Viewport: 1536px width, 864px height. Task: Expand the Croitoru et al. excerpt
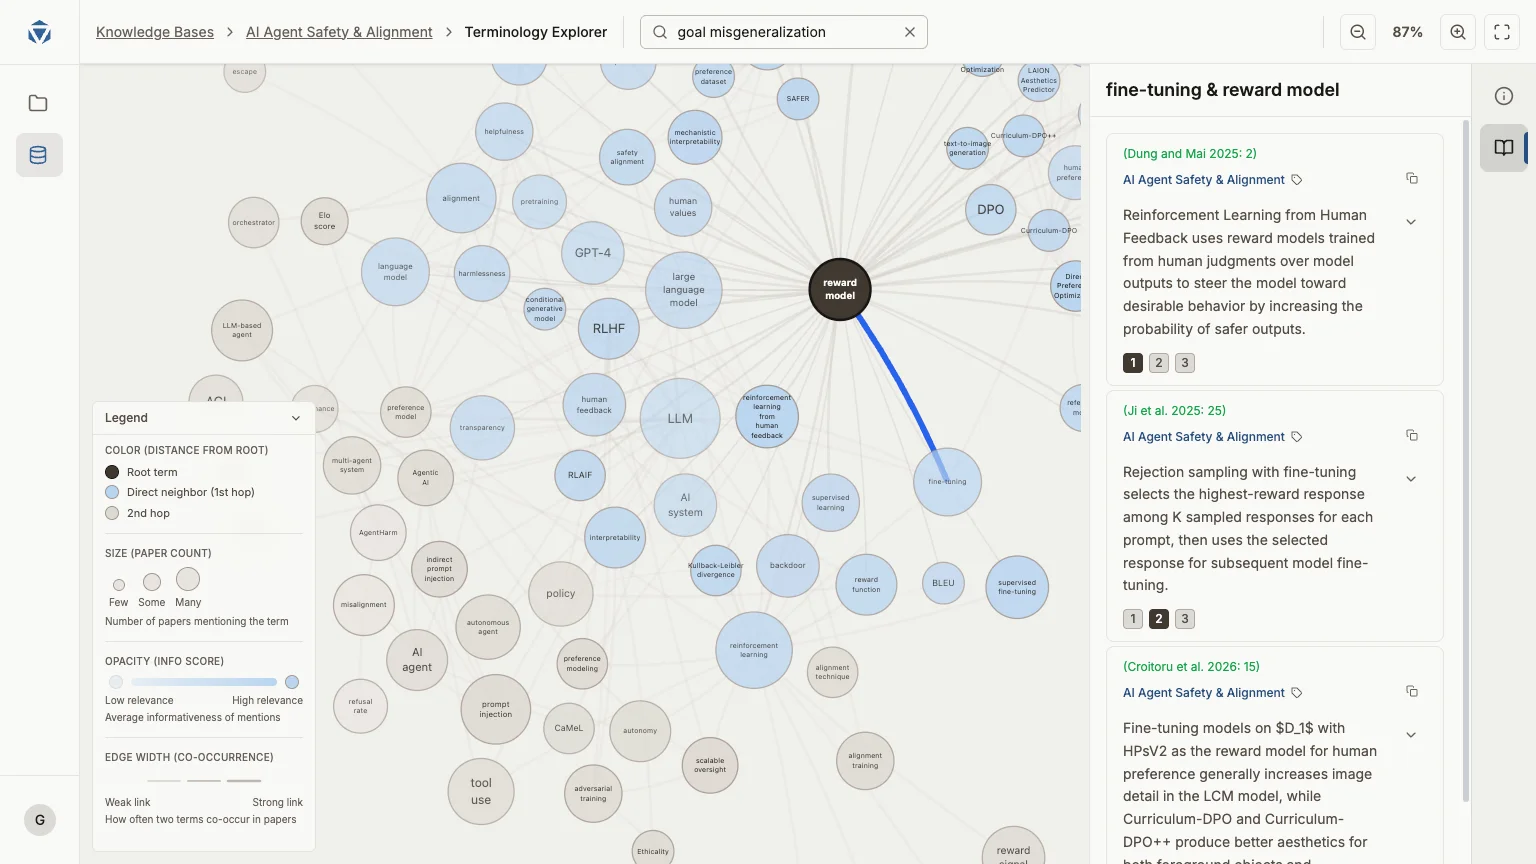click(1411, 735)
